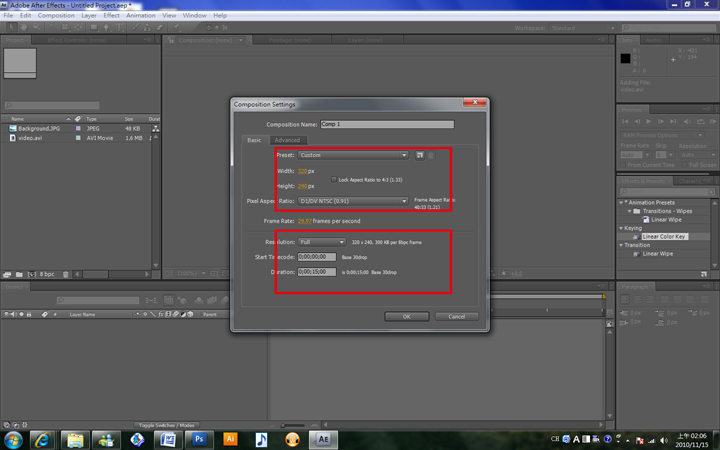The image size is (720, 450).
Task: Collapse the Transitions - Wipes folder
Action: pyautogui.click(x=630, y=211)
